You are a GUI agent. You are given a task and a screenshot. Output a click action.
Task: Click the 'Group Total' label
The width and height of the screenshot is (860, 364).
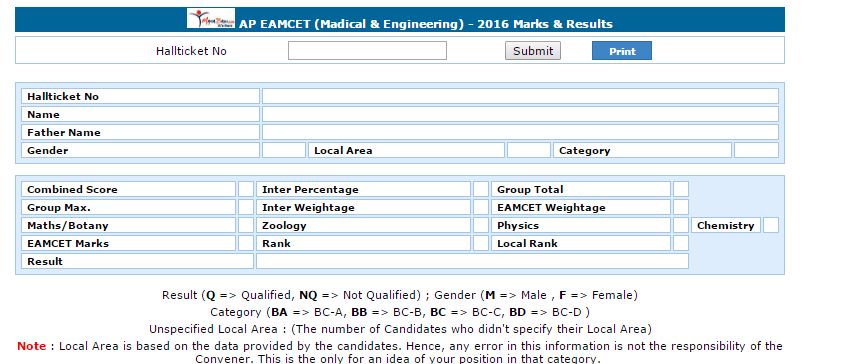point(581,190)
